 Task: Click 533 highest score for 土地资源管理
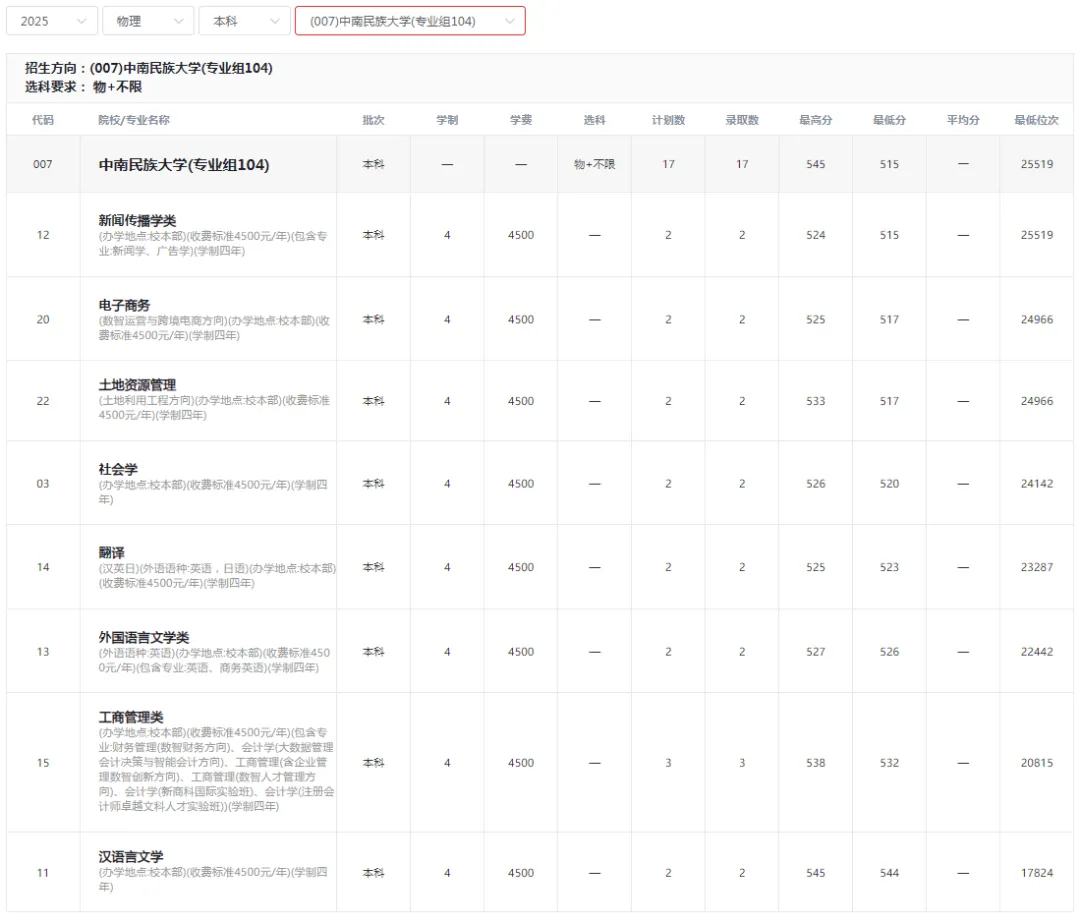[816, 401]
